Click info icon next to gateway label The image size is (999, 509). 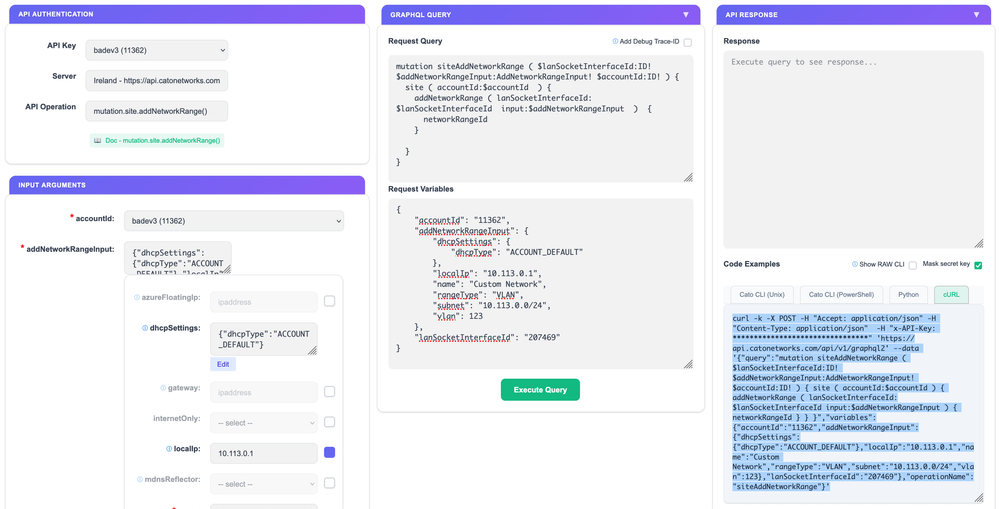click(163, 388)
